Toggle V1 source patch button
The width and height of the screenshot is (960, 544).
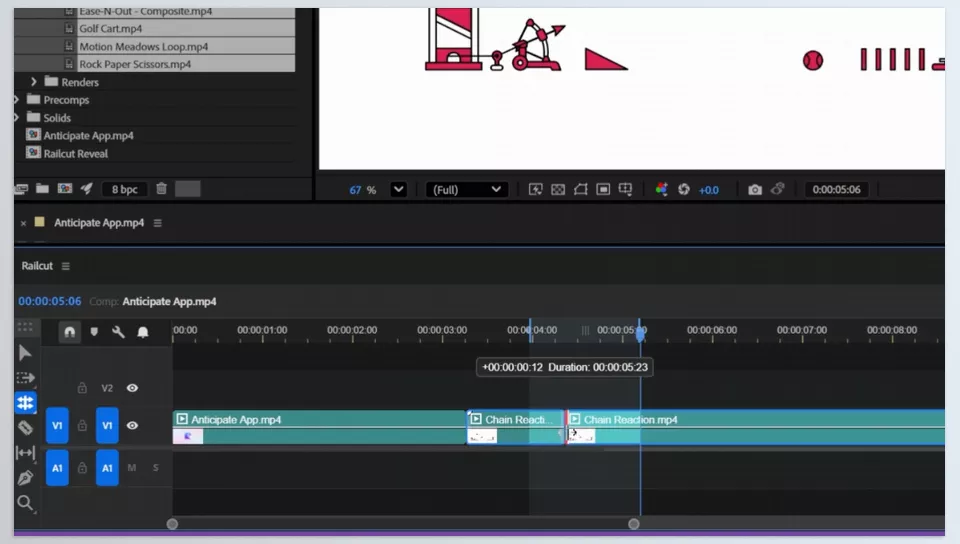57,425
